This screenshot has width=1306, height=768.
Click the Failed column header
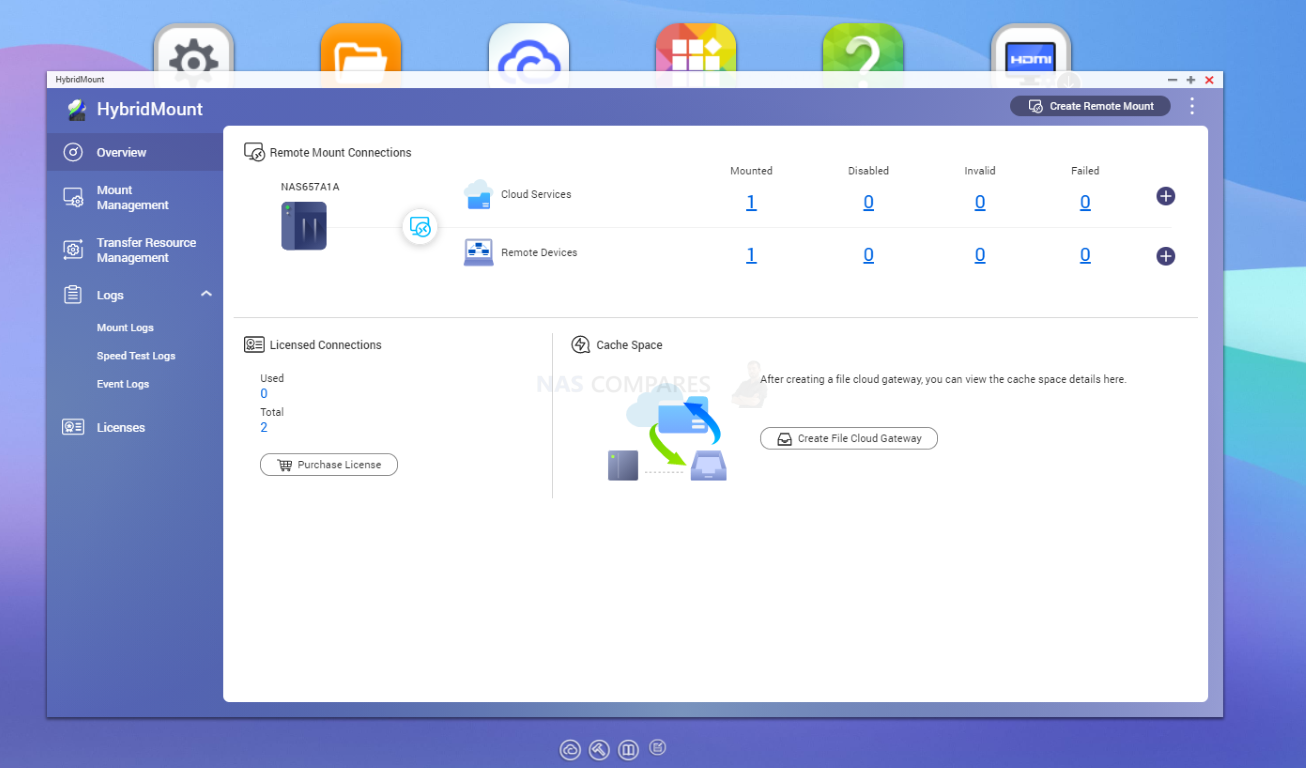tap(1085, 171)
